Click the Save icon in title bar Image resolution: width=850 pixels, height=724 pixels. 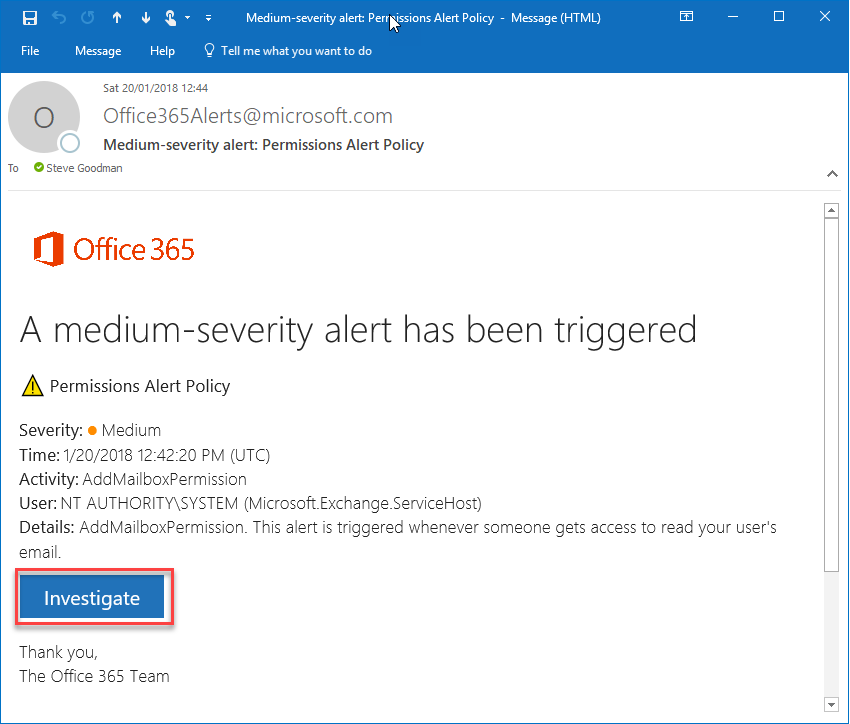tap(30, 17)
